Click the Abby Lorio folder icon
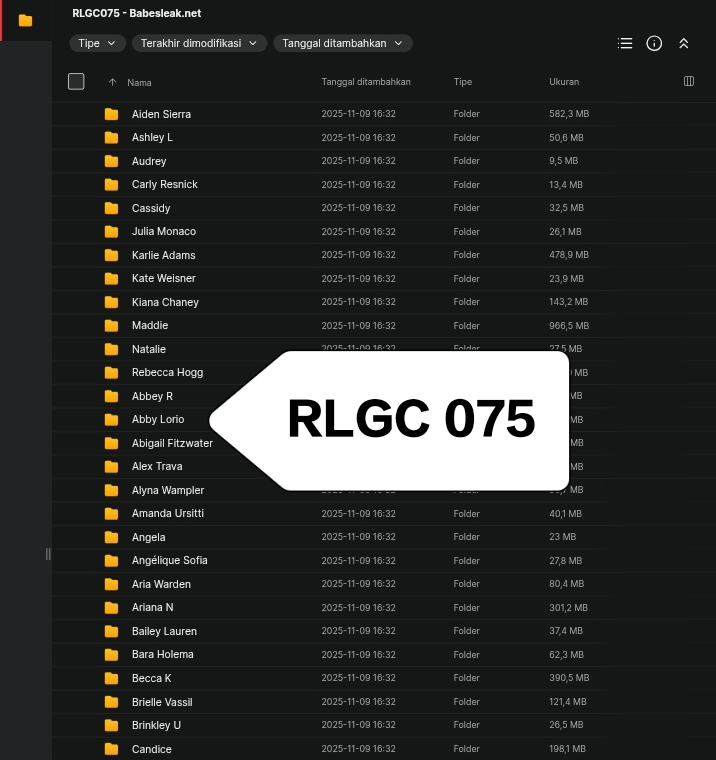 tap(111, 420)
